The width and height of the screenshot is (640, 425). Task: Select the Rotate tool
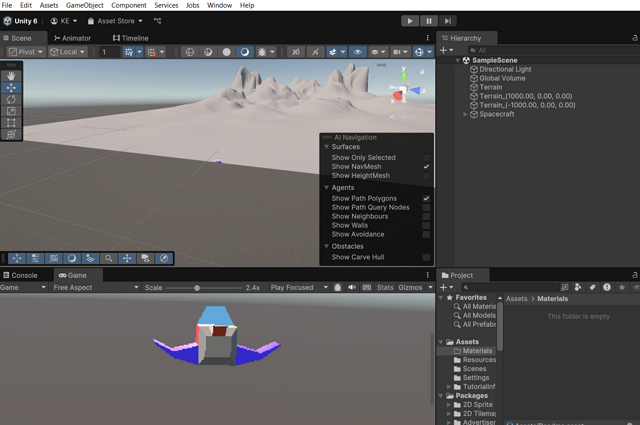11,99
